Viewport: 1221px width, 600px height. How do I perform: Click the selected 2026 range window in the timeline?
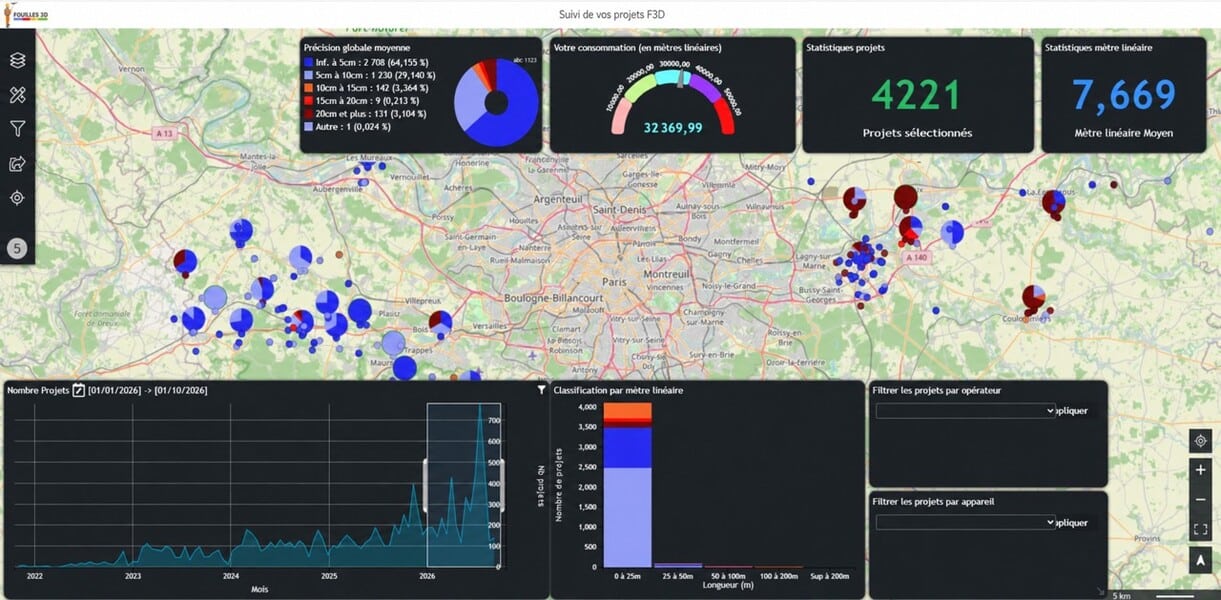click(x=464, y=485)
